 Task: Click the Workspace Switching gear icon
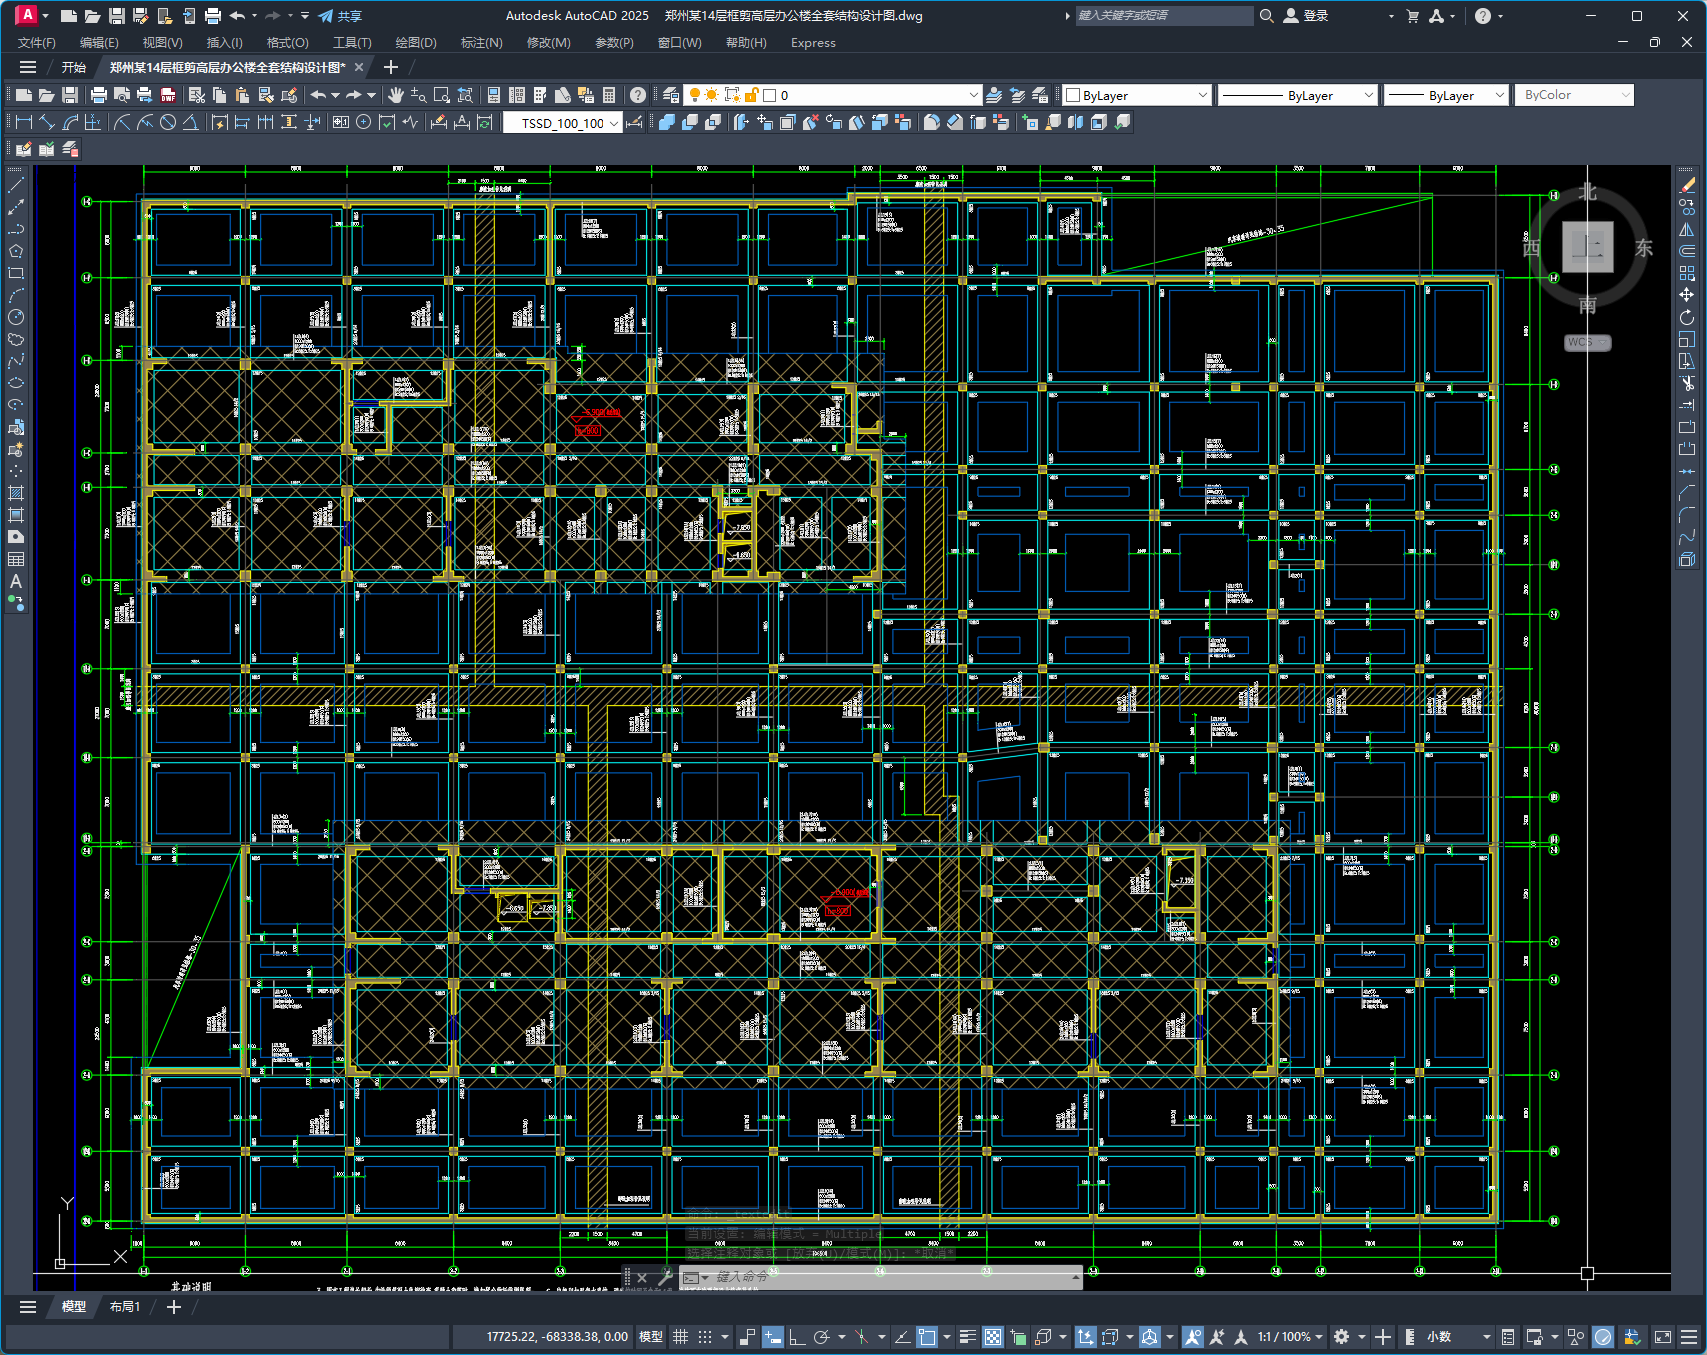click(1342, 1337)
